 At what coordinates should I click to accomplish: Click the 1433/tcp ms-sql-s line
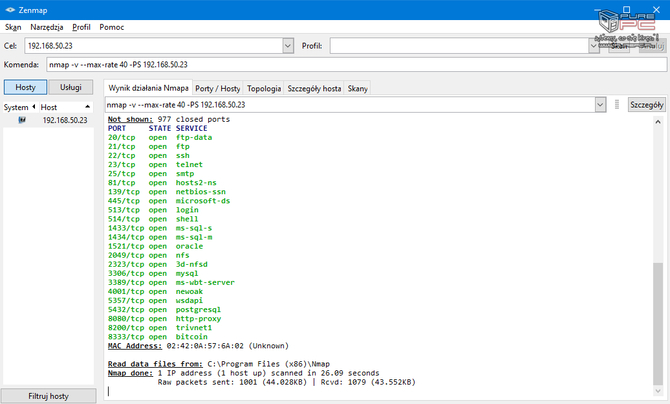(160, 228)
